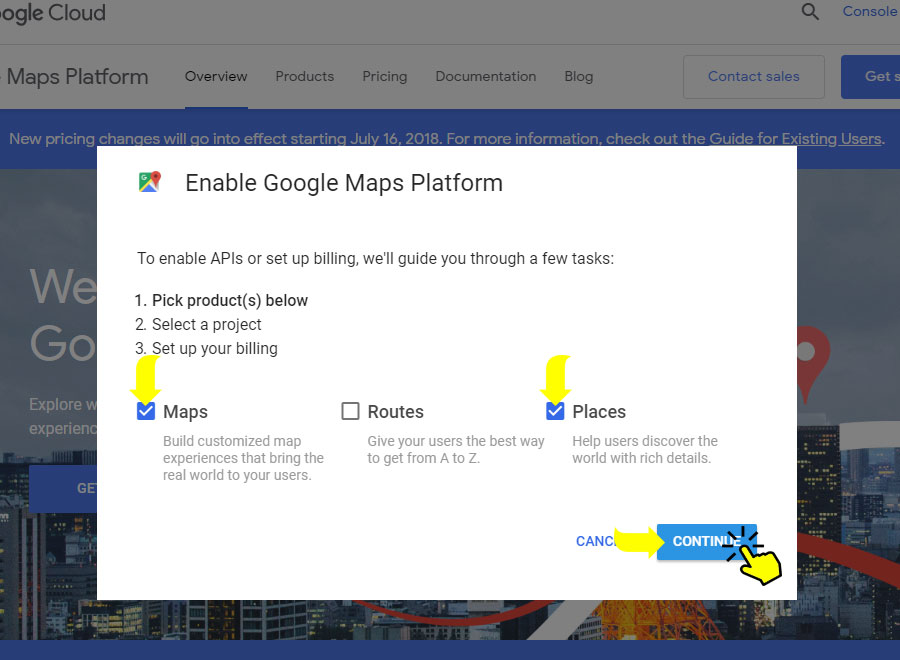Go to the Pricing tab
The image size is (900, 660).
(x=385, y=76)
